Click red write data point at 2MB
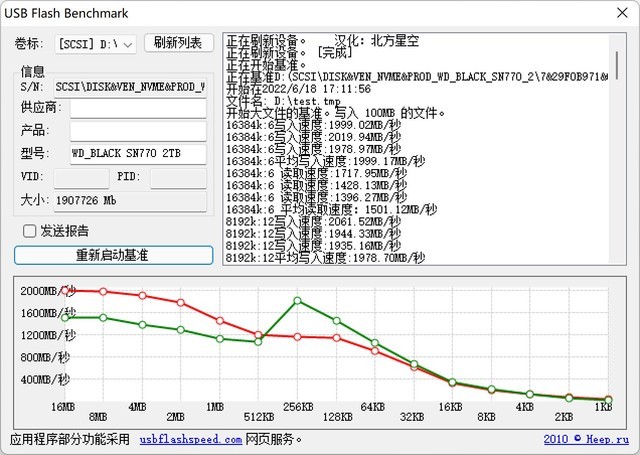This screenshot has height=455, width=640. [180, 302]
